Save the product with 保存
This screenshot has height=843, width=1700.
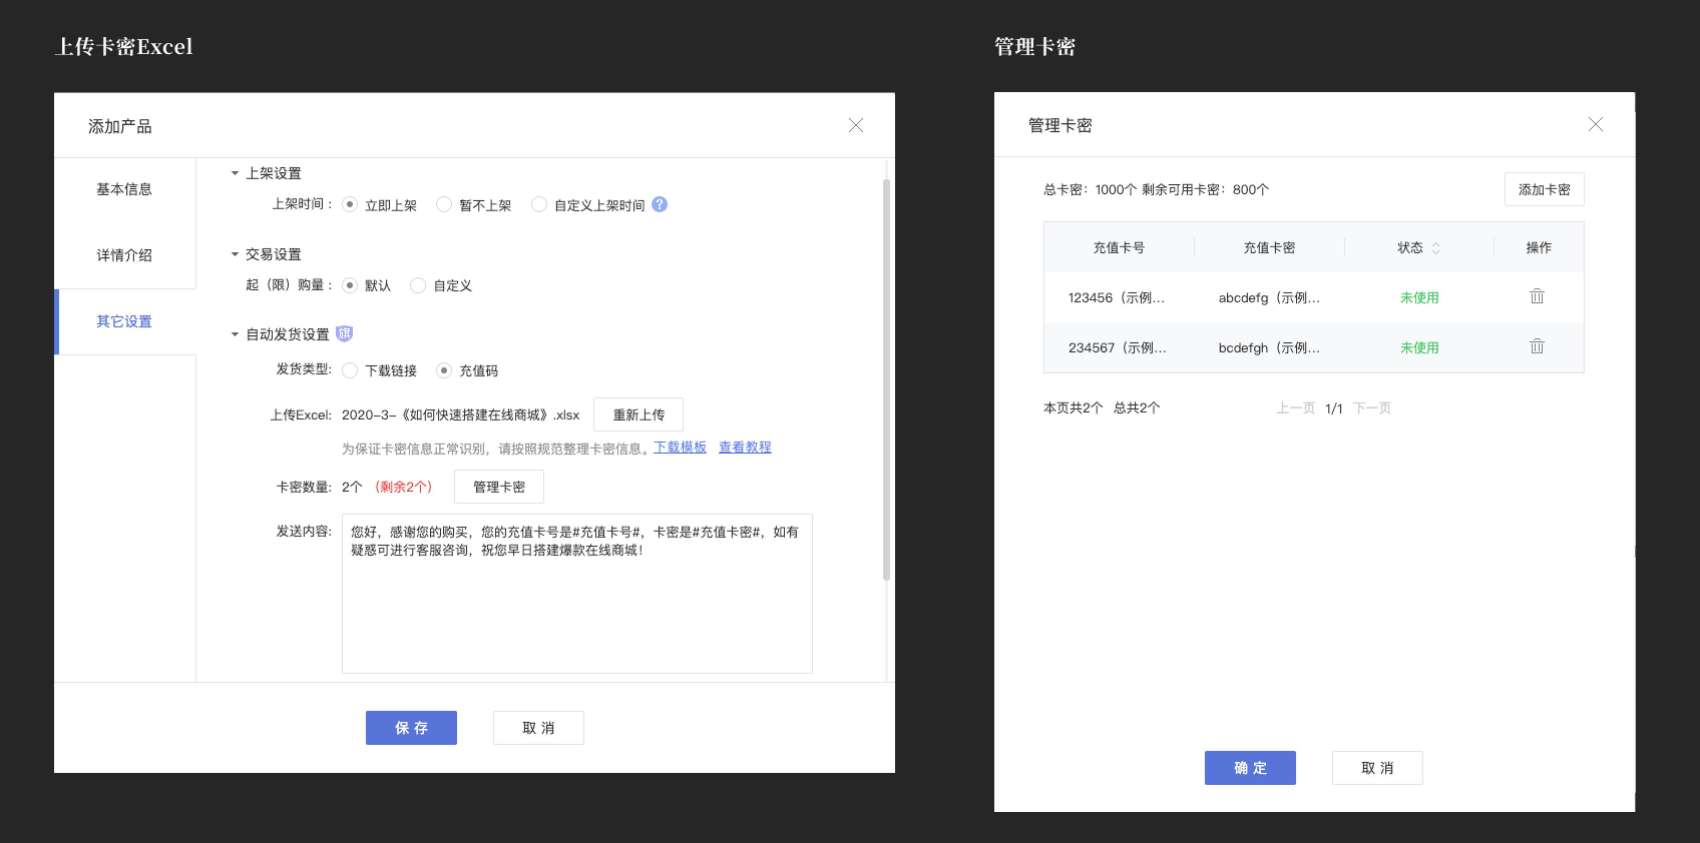(411, 728)
